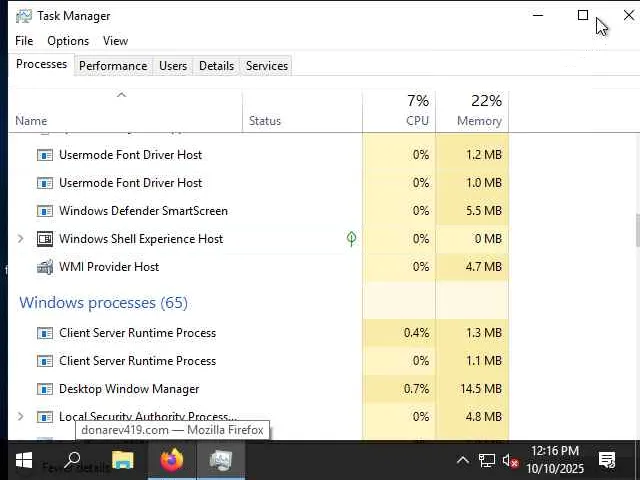The image size is (640, 480).
Task: Open the Options menu
Action: coord(68,41)
